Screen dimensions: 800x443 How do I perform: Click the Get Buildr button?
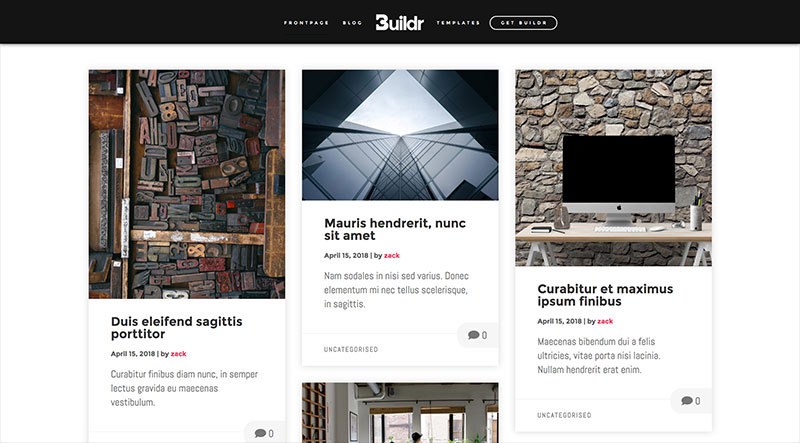pyautogui.click(x=523, y=23)
